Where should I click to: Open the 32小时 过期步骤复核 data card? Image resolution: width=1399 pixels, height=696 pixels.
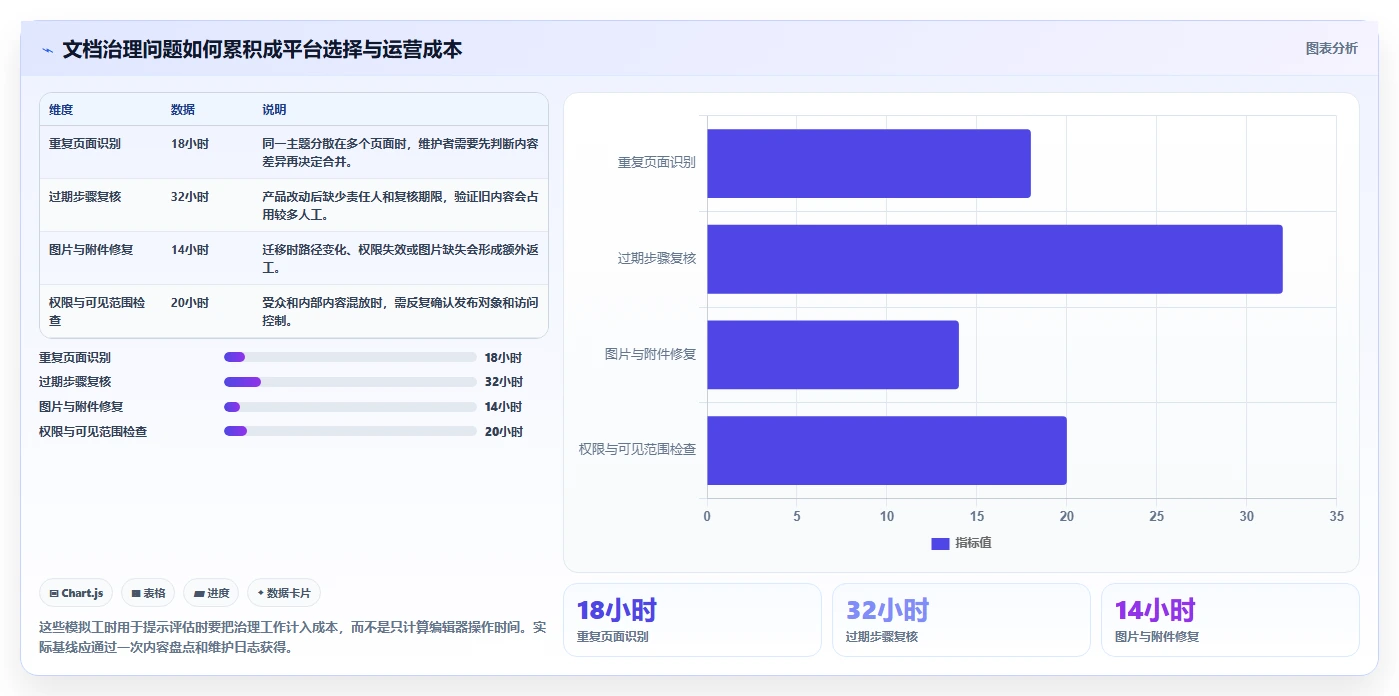961,620
